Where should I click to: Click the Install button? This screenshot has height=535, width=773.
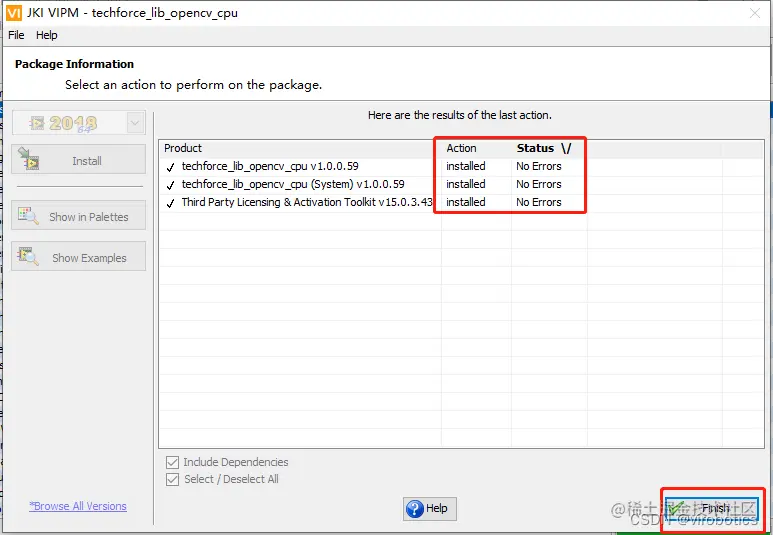click(x=78, y=159)
